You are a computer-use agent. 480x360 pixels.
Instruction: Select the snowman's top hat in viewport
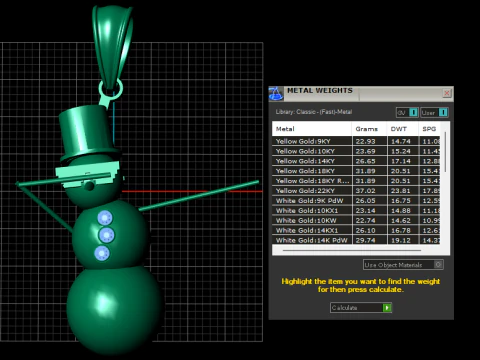pos(88,133)
